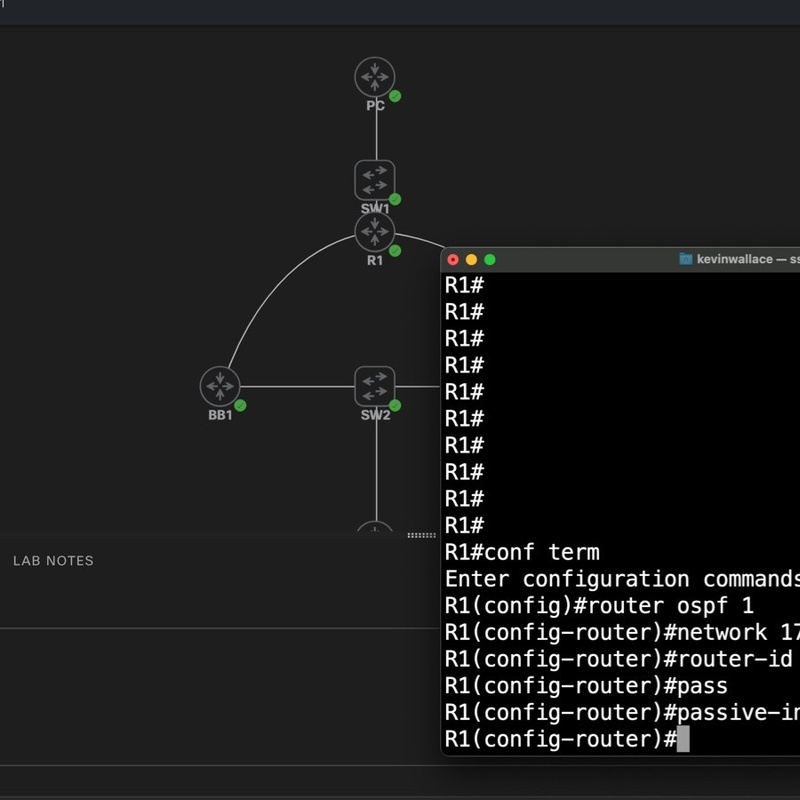Click the SW2 node label
The width and height of the screenshot is (800, 800).
(x=375, y=415)
